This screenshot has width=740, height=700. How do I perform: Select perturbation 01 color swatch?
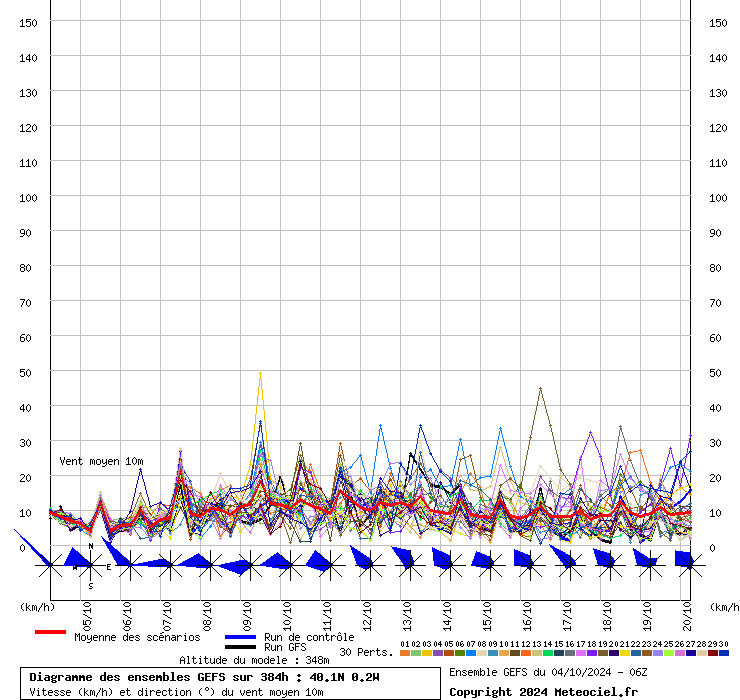[405, 653]
